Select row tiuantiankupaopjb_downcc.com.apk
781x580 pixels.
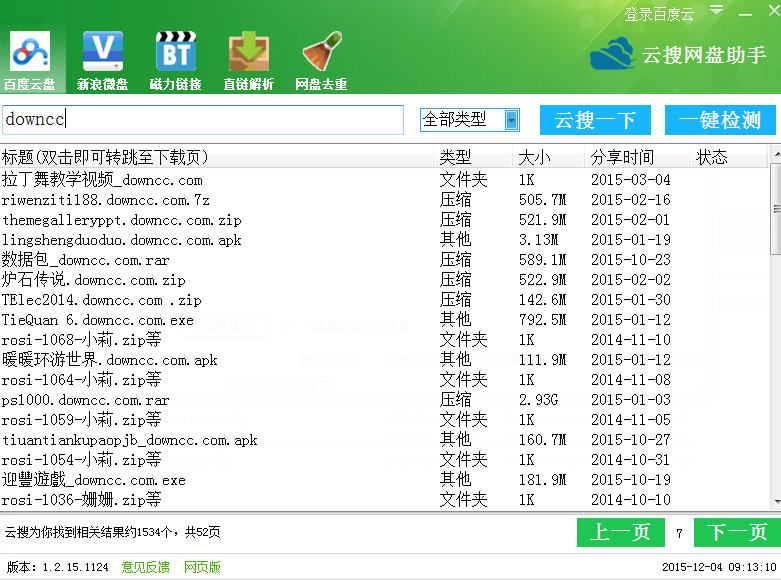point(384,440)
